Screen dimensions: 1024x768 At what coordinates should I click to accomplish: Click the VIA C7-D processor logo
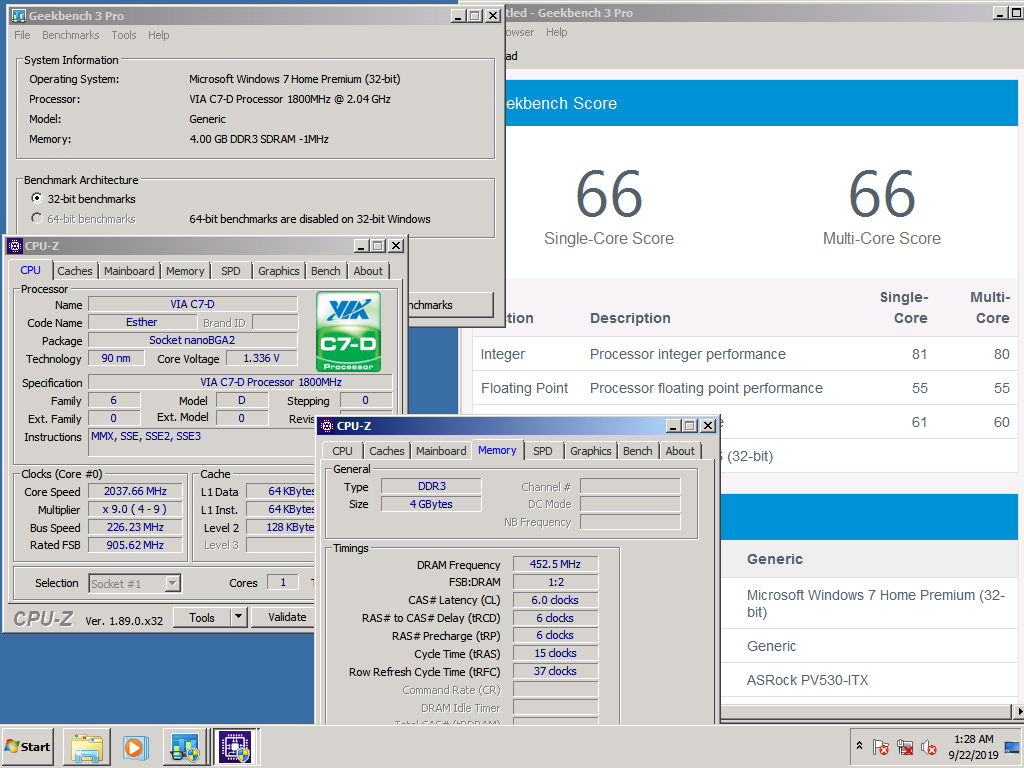(349, 332)
